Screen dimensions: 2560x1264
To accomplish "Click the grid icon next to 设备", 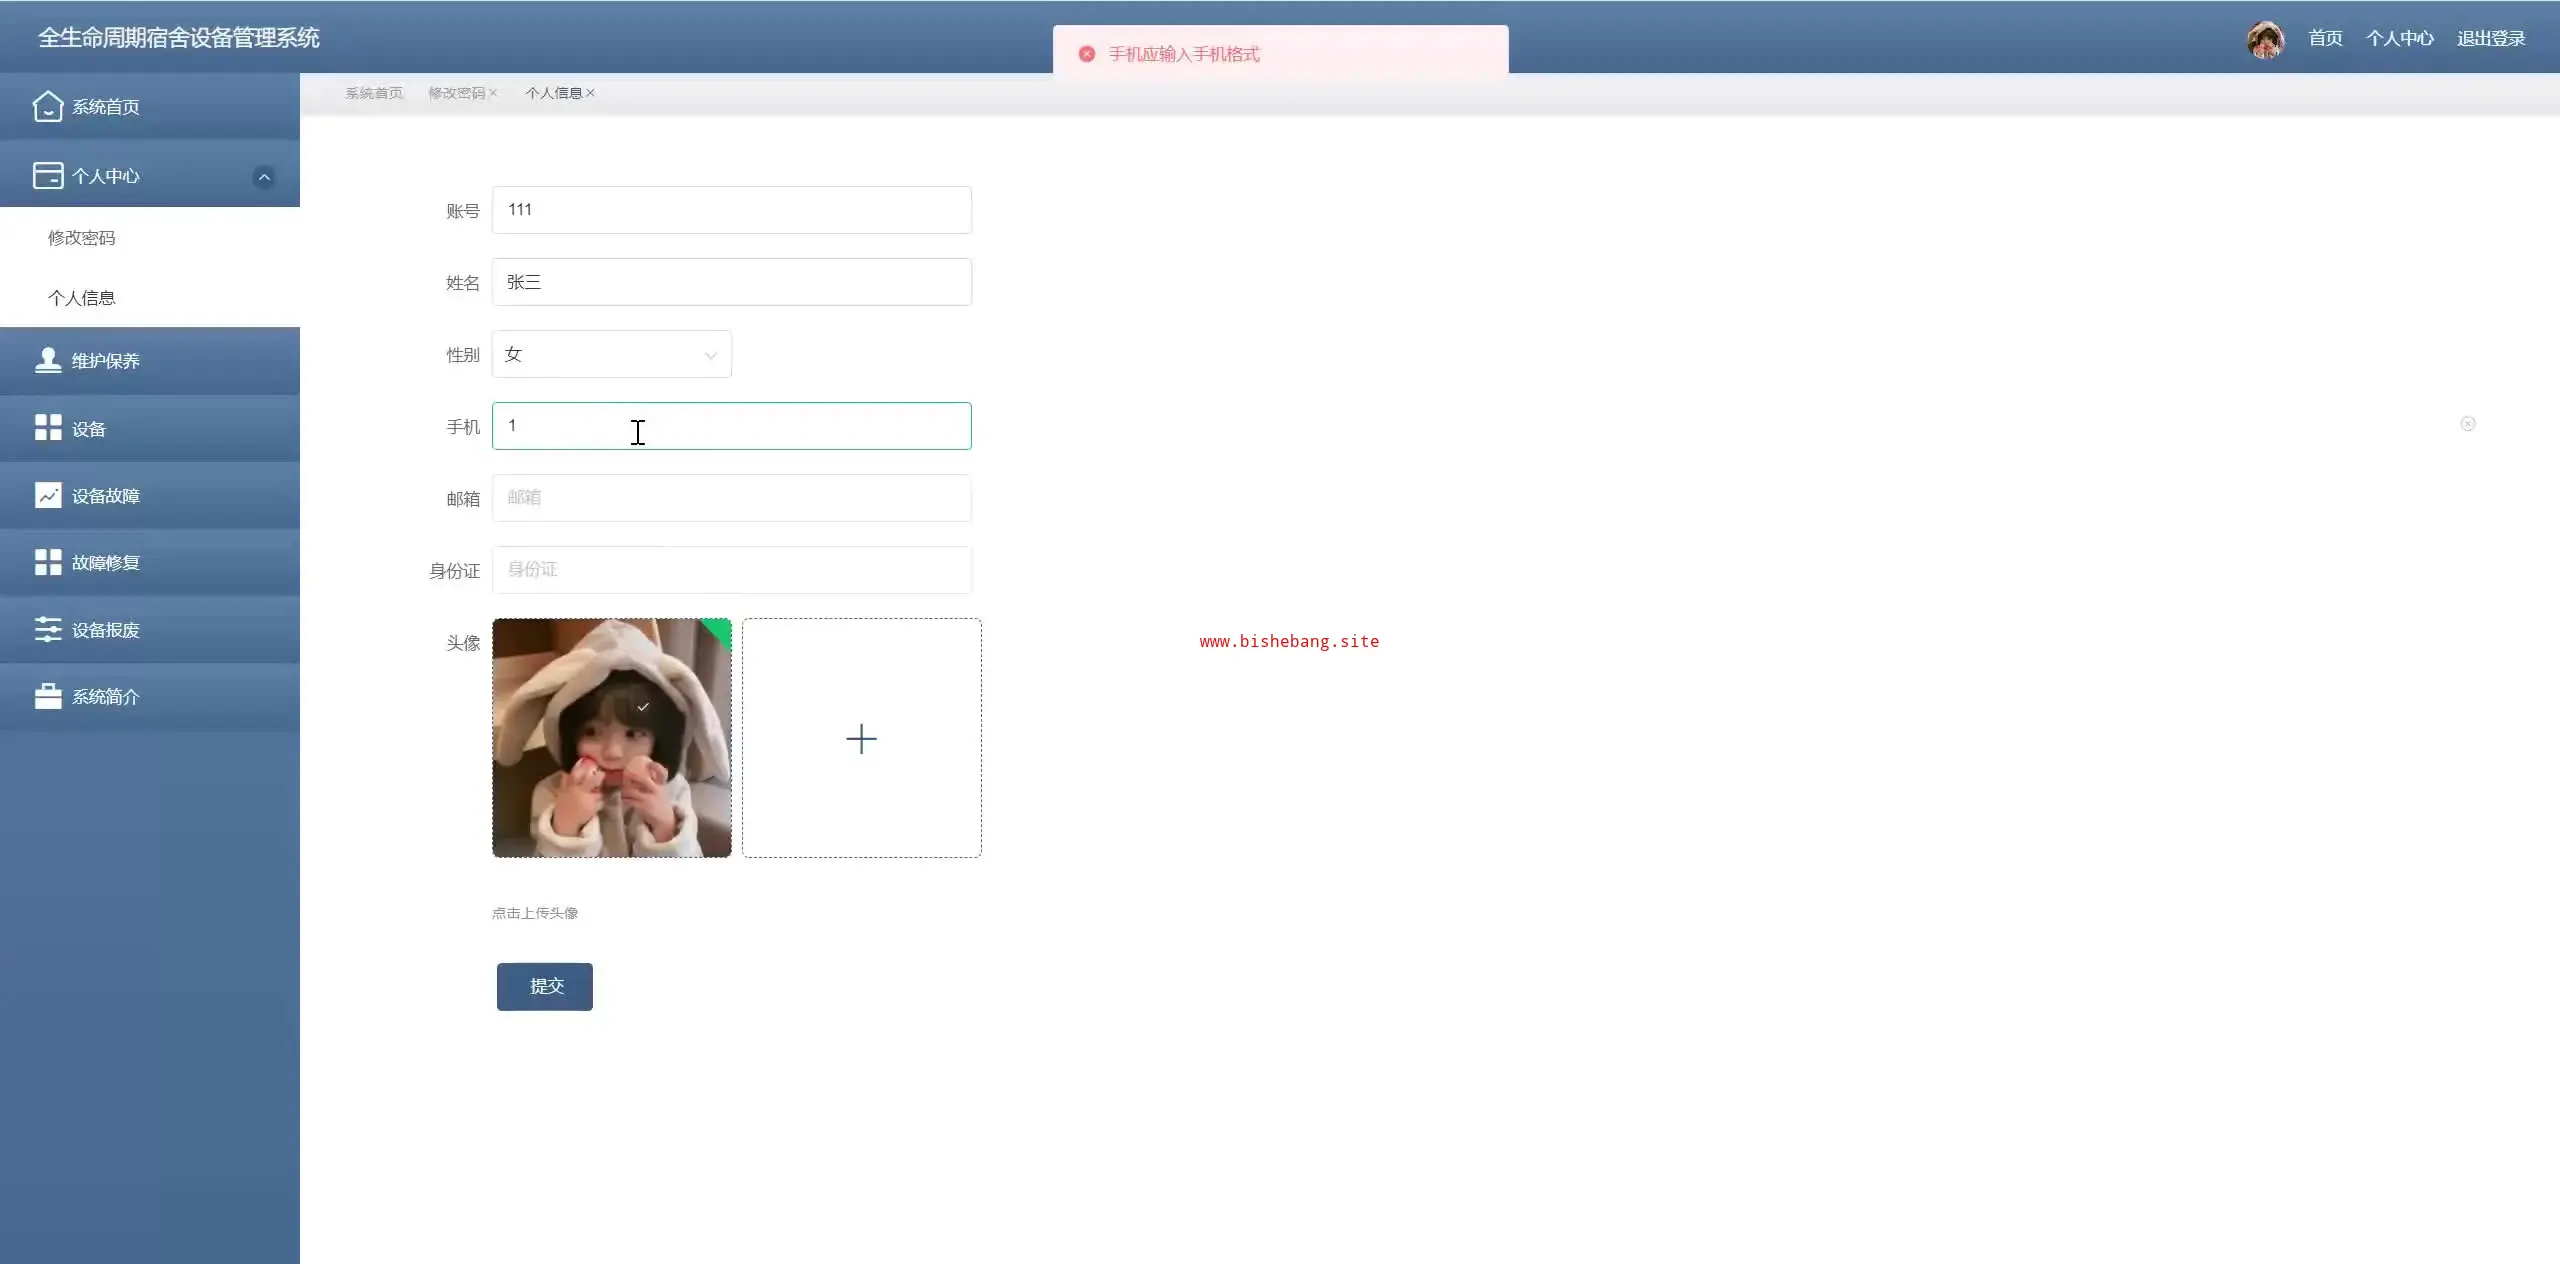I will pyautogui.click(x=47, y=428).
